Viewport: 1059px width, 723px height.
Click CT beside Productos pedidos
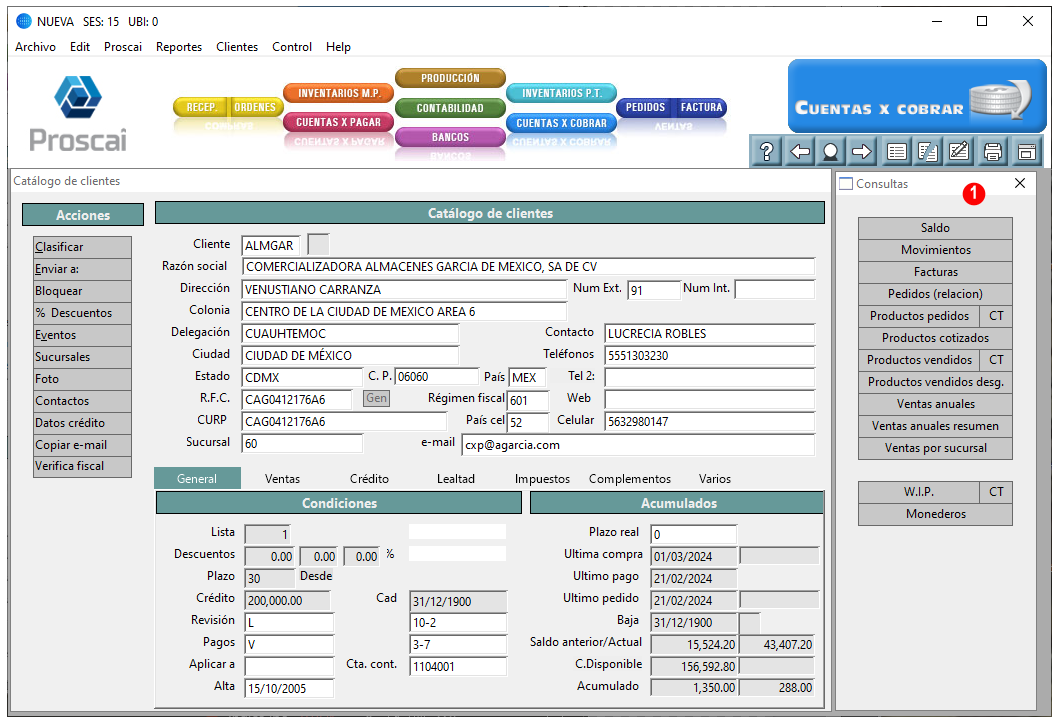click(x=996, y=316)
